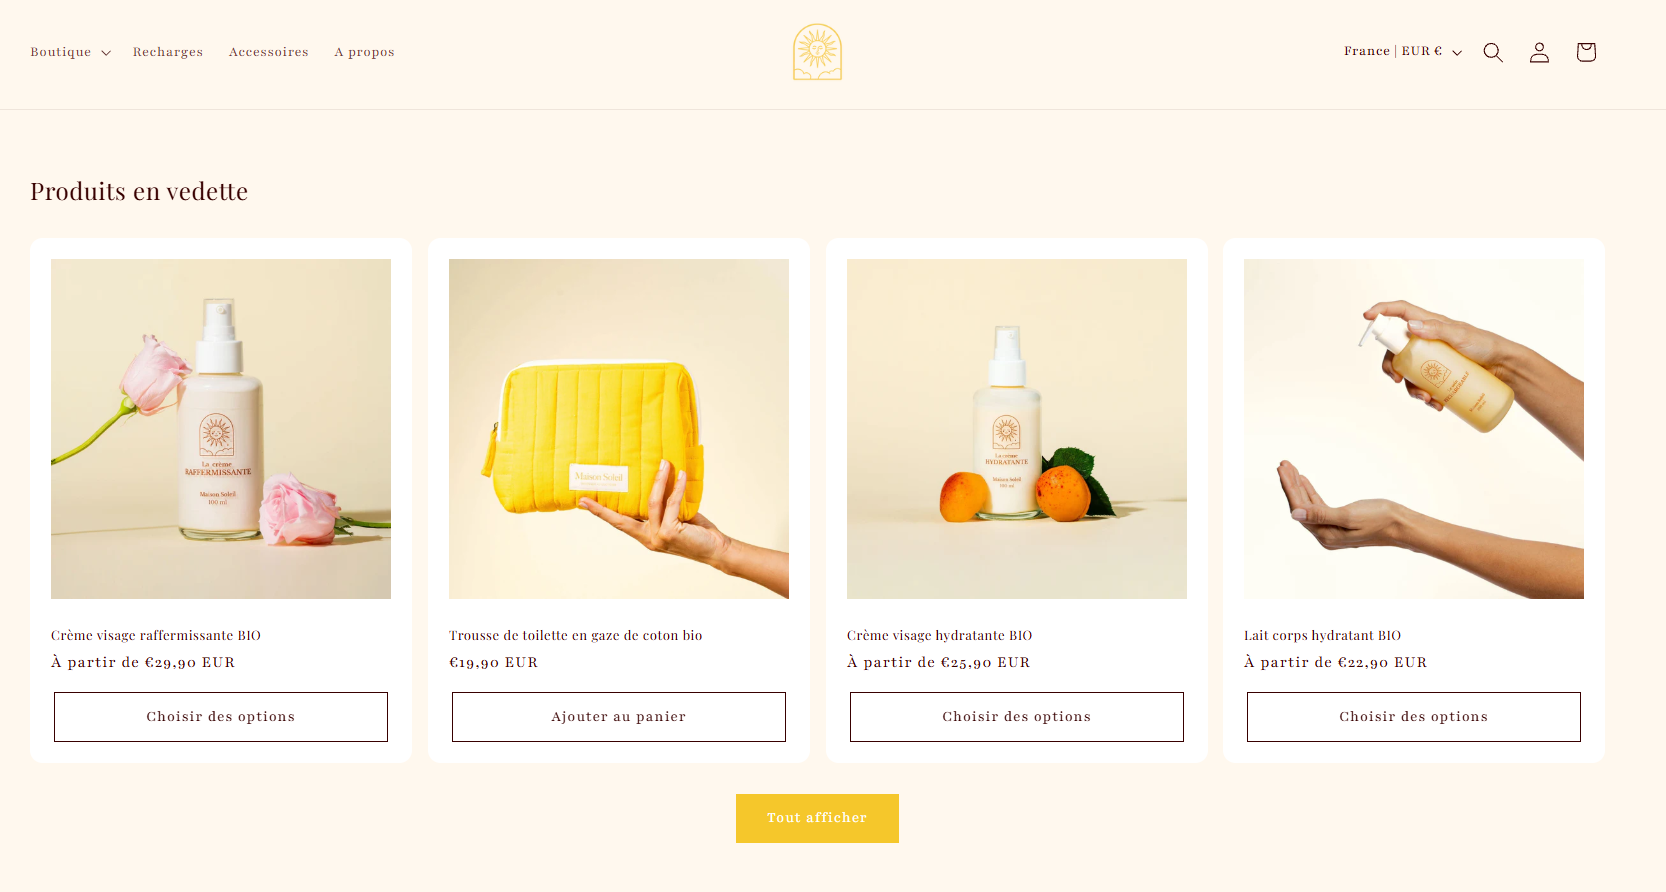This screenshot has height=892, width=1666.
Task: Open the A propos page
Action: 364,52
